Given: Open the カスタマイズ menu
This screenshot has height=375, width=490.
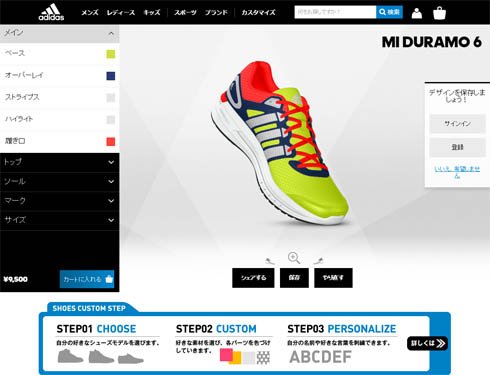Looking at the screenshot, I should (258, 13).
